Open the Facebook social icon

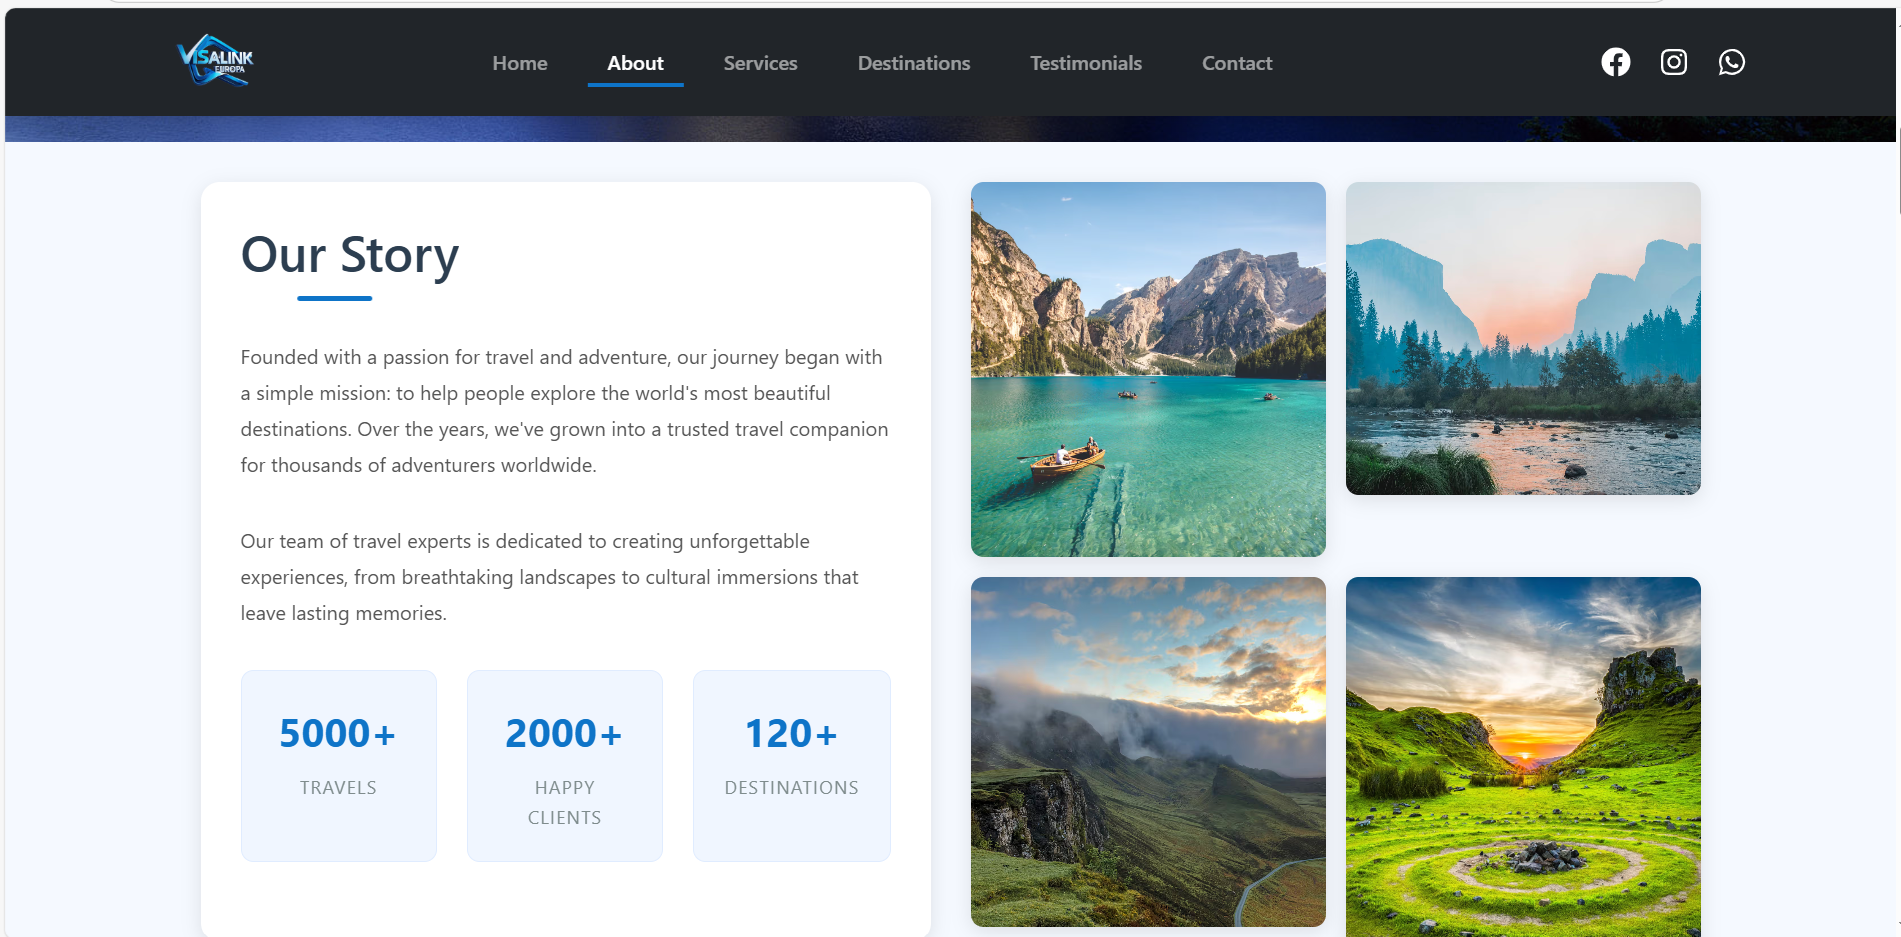1615,62
